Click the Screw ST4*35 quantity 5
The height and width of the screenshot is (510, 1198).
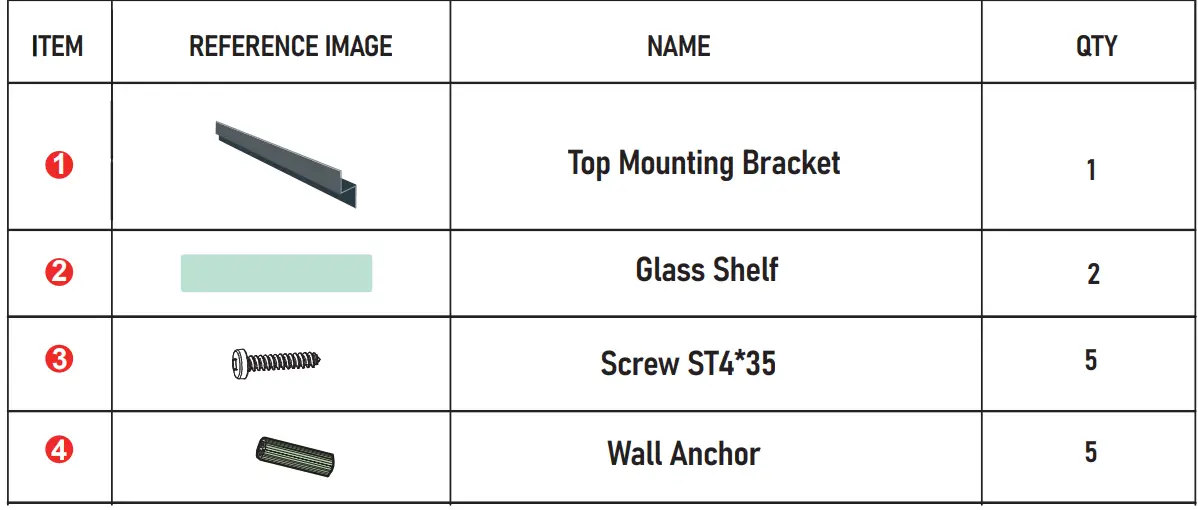pyautogui.click(x=1091, y=360)
